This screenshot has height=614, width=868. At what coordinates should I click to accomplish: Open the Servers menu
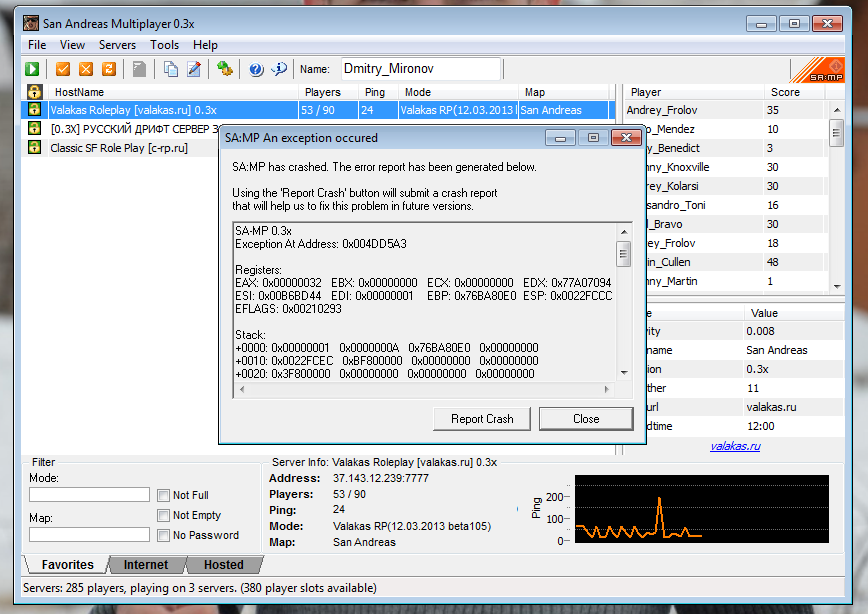point(117,45)
